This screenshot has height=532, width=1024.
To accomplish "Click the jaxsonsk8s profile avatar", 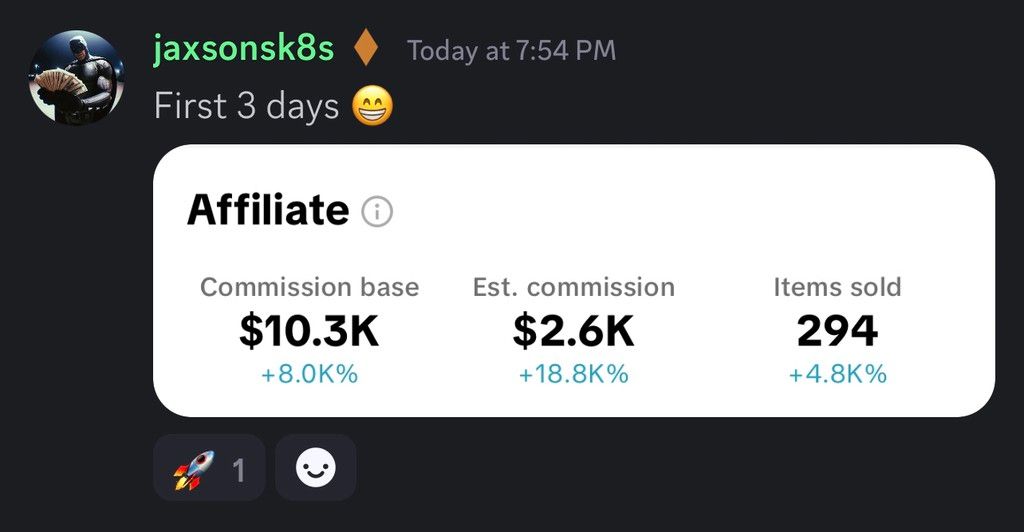I will (x=76, y=76).
